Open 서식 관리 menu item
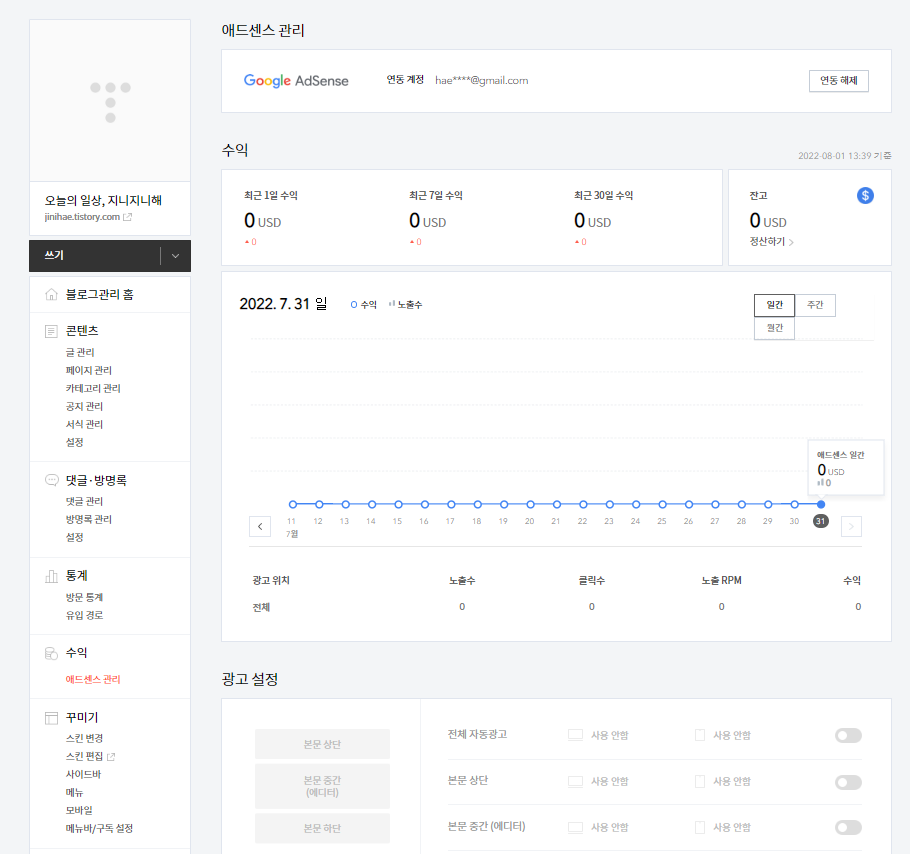Viewport: 910px width, 854px height. pyautogui.click(x=84, y=424)
